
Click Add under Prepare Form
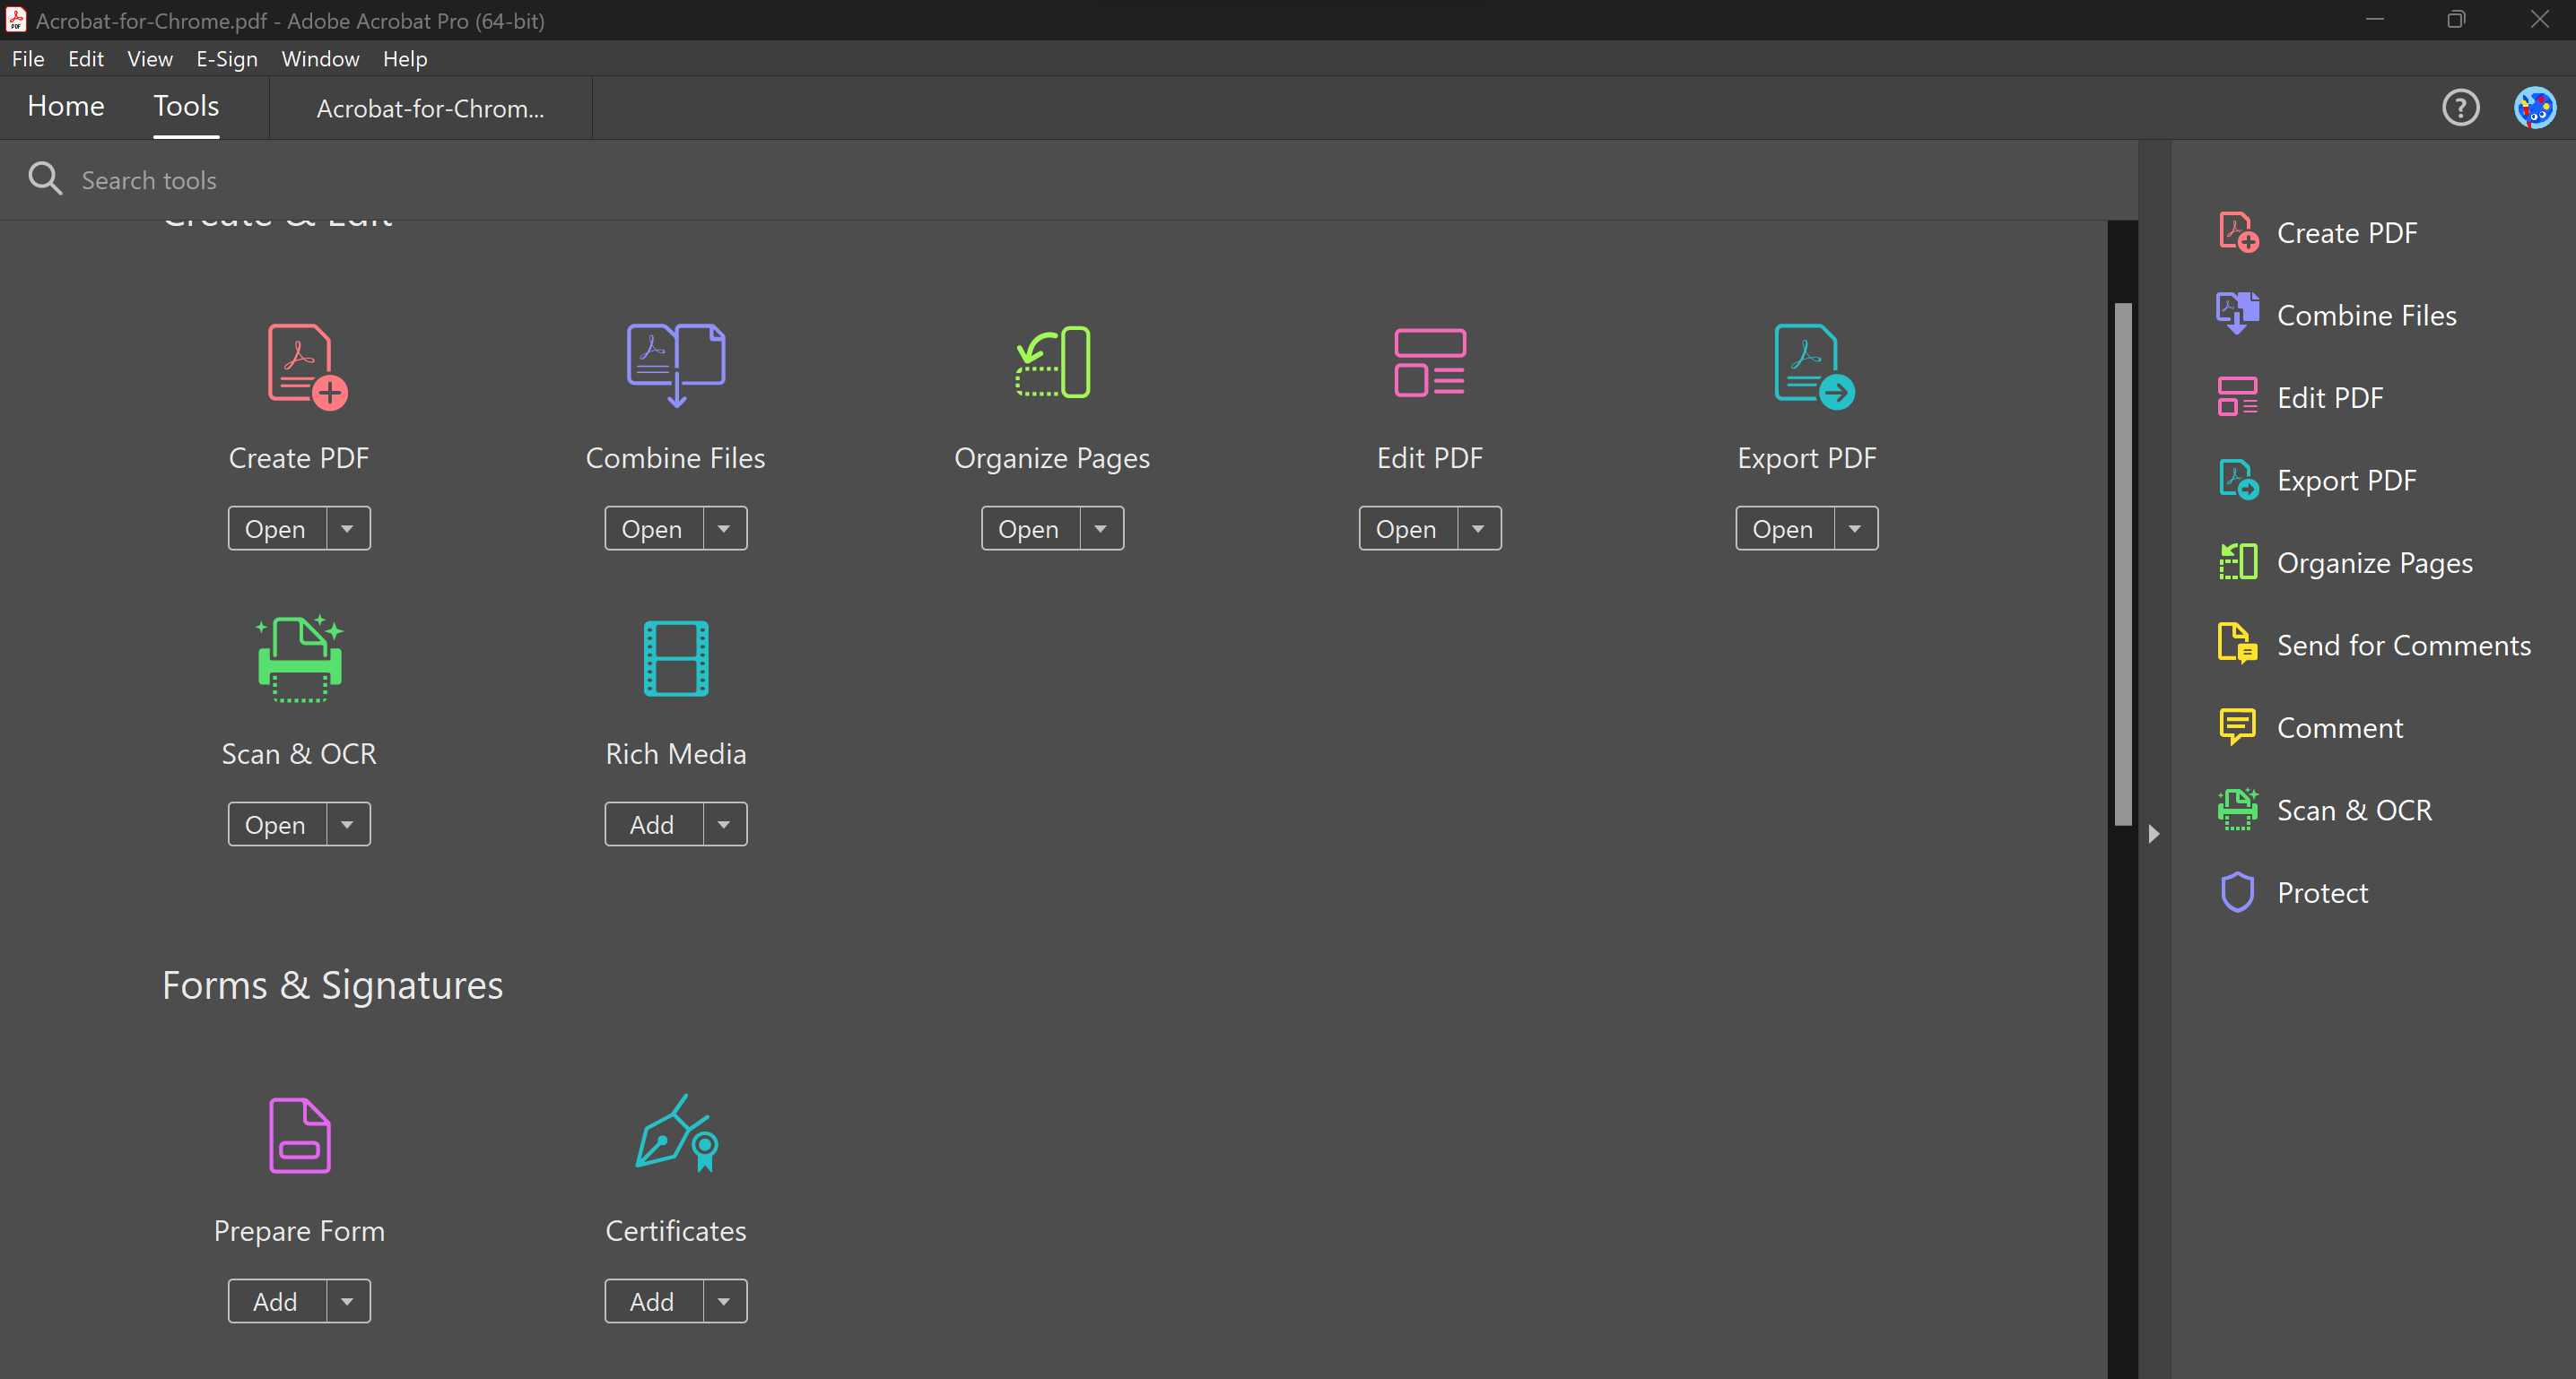(x=275, y=1301)
